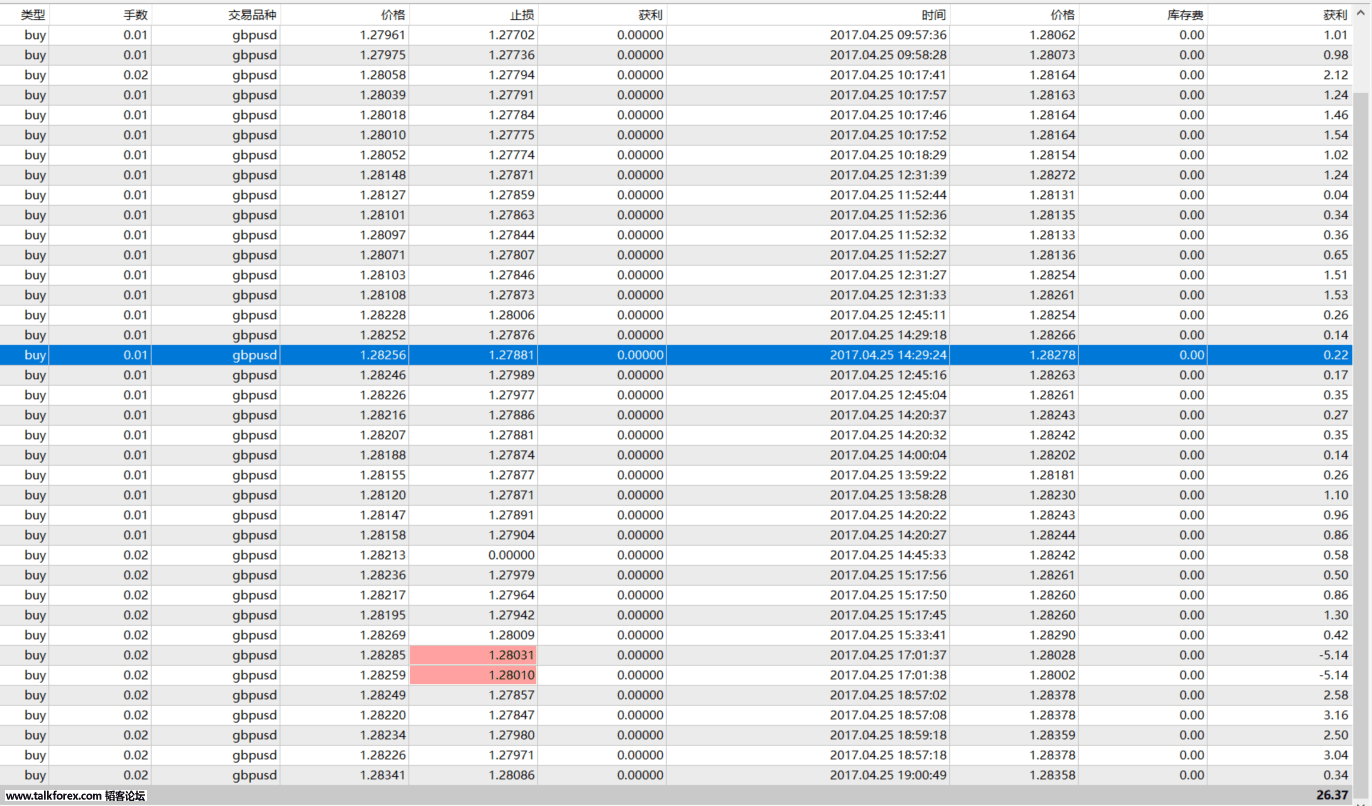
Task: Click the profit value 0.27
Action: (1335, 415)
